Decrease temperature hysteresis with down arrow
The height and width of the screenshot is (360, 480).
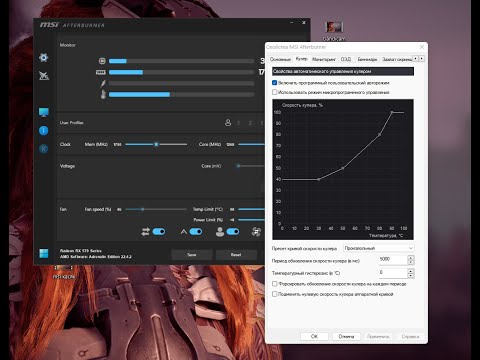pos(411,276)
